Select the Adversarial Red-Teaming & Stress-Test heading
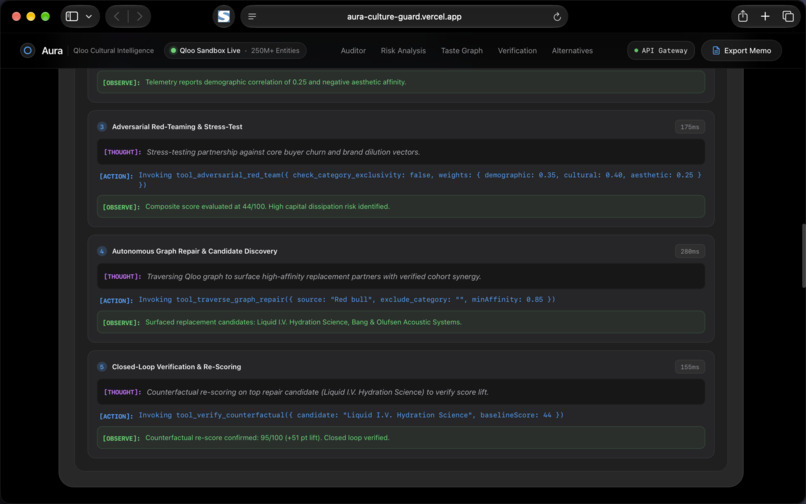806x504 pixels. pos(177,127)
